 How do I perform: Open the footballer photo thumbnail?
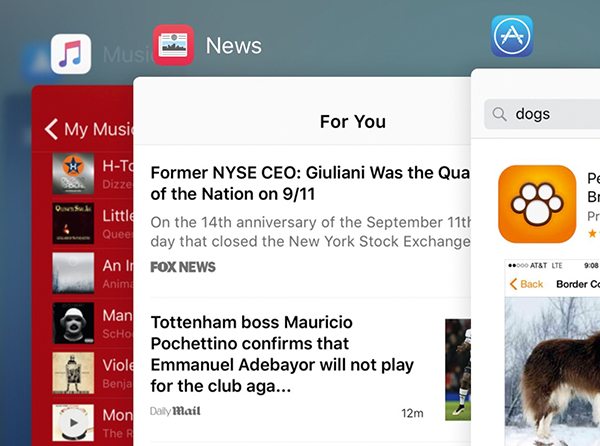[458, 369]
